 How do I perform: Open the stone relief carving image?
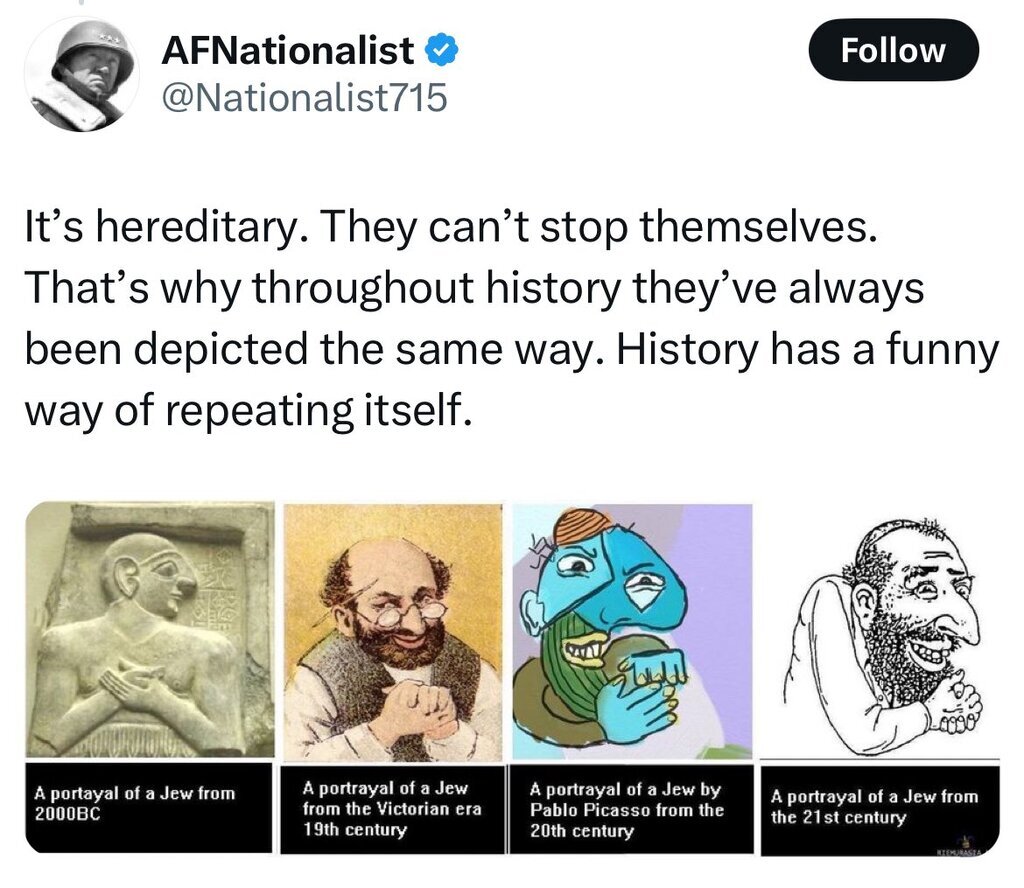pos(150,630)
